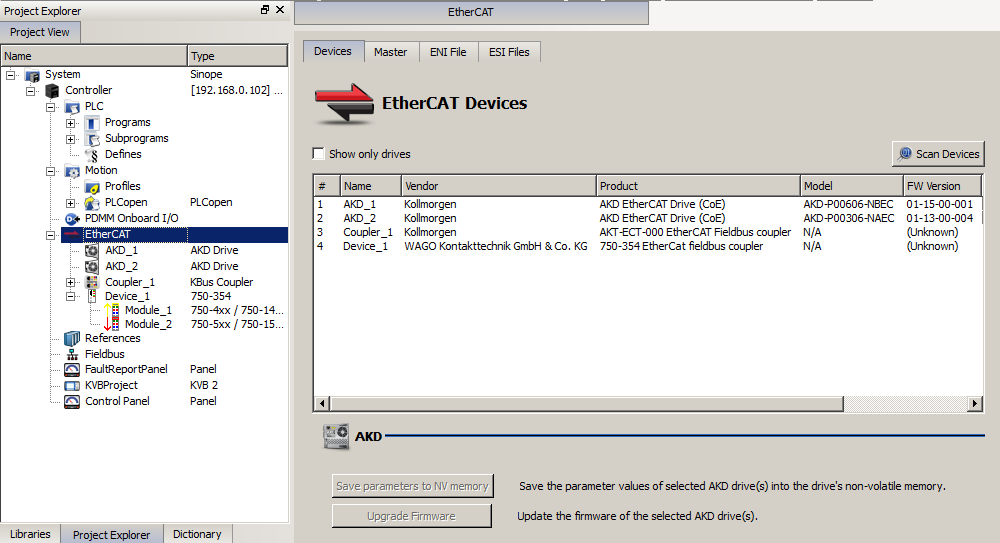Float the Project Explorer panel
The image size is (1000, 543).
pos(265,10)
